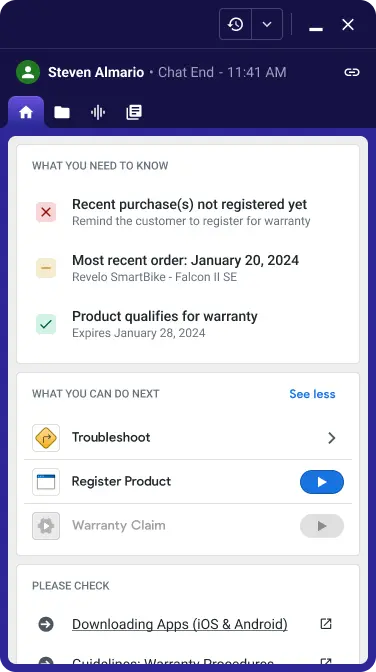This screenshot has height=672, width=376.
Task: Open the knowledge library tab
Action: (134, 113)
